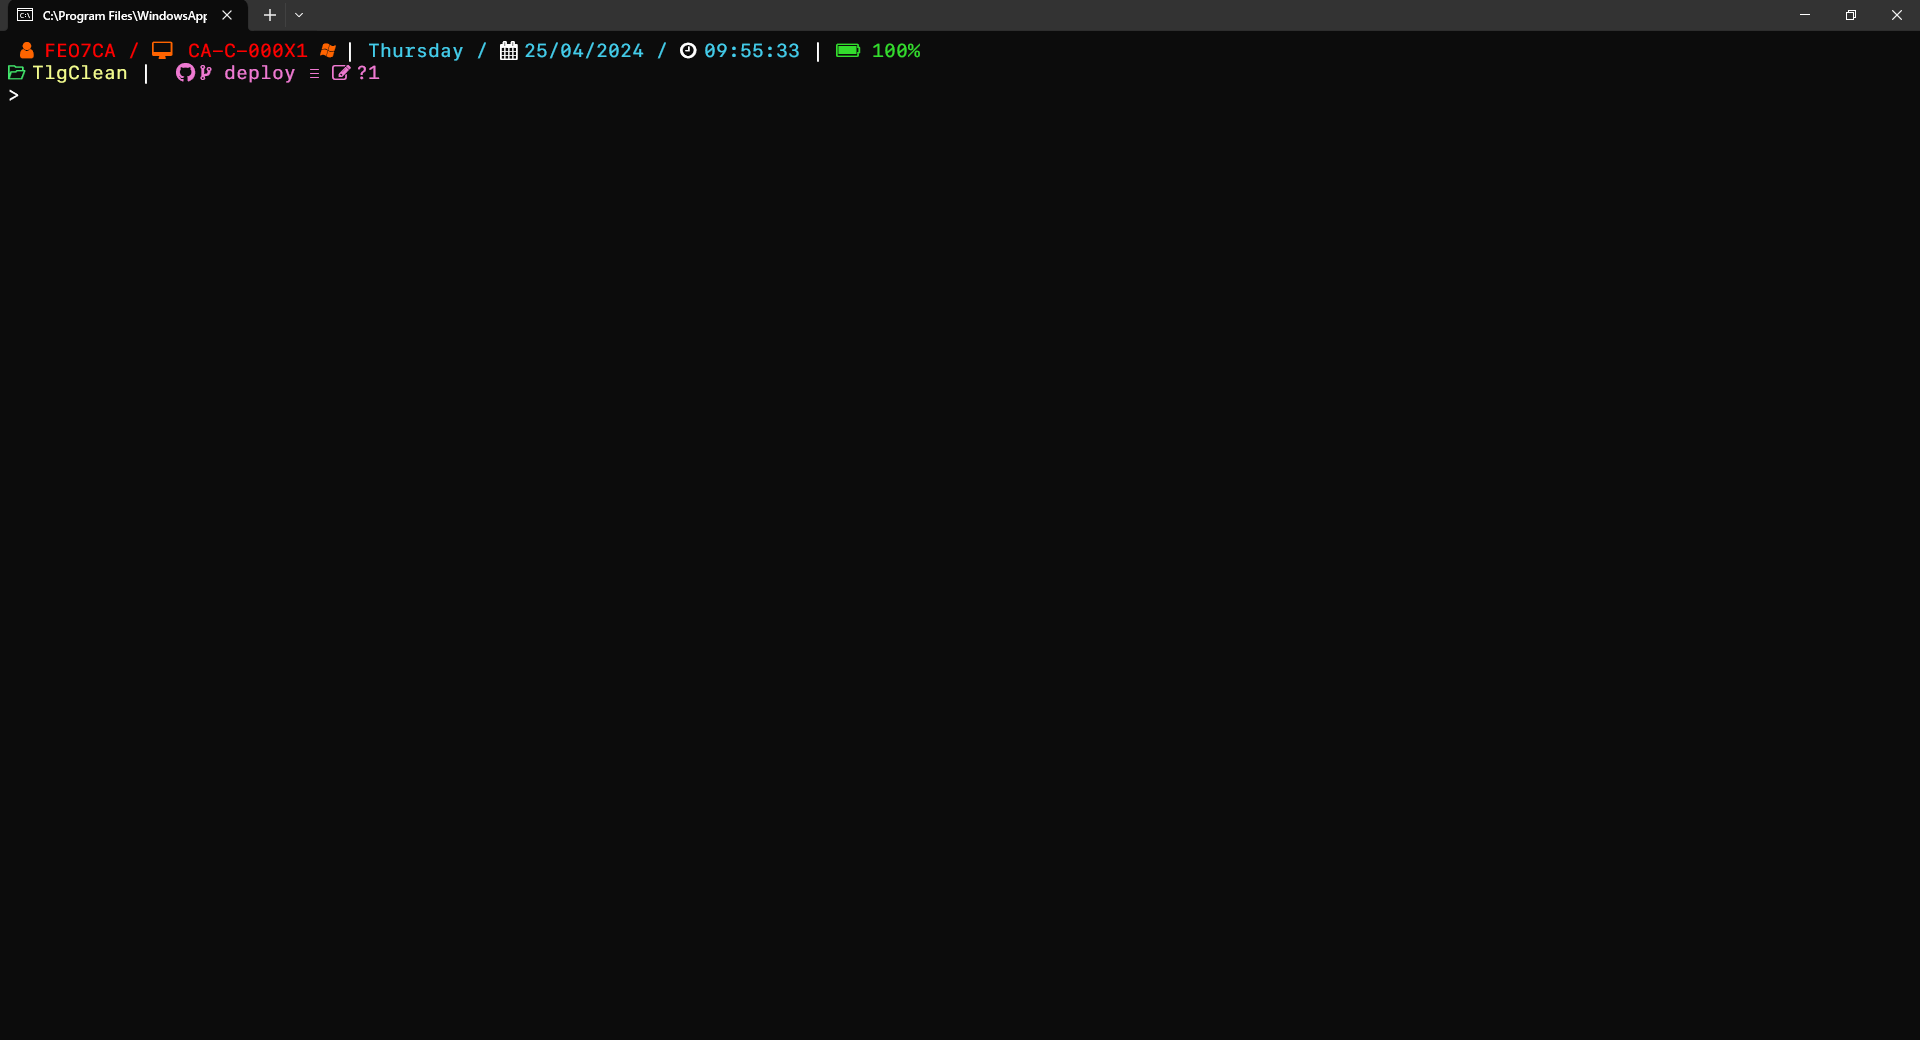
Task: Close the terminal window
Action: [1897, 15]
